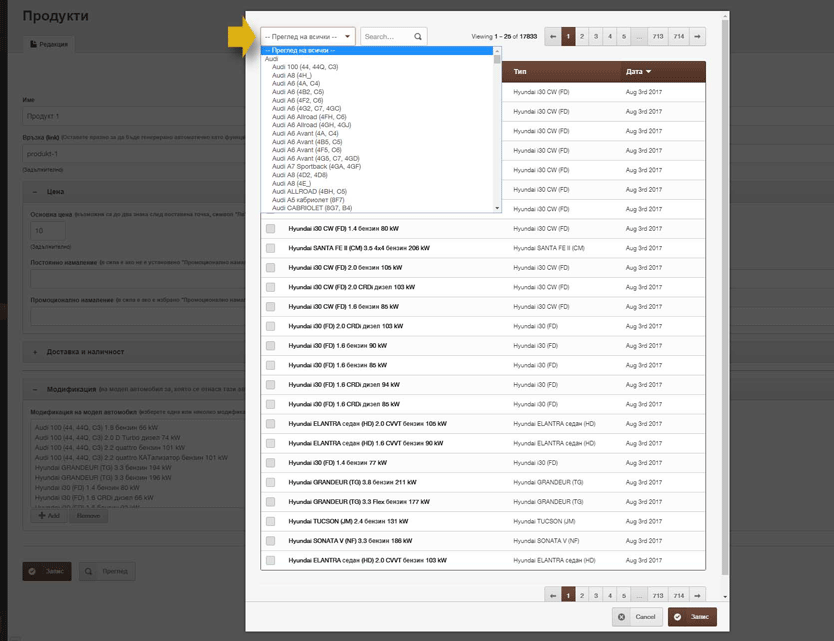Click the "Hyundai SONATA V (NF)" type cell

548,541
